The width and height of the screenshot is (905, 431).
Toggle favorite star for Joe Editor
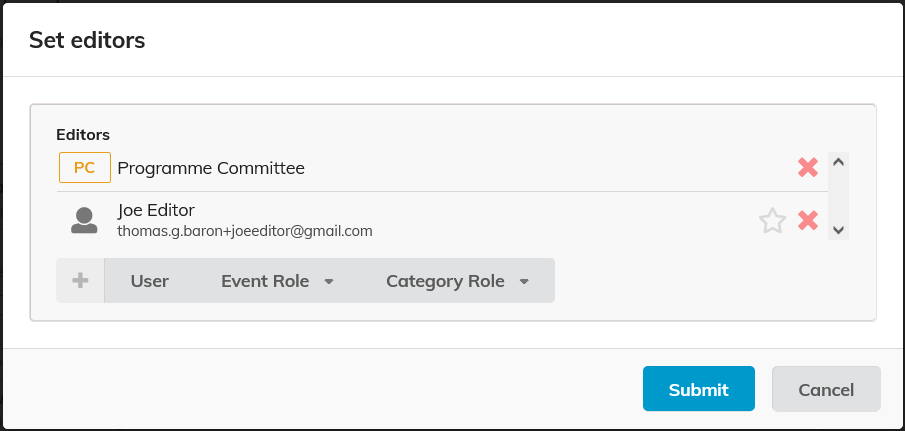pos(772,220)
